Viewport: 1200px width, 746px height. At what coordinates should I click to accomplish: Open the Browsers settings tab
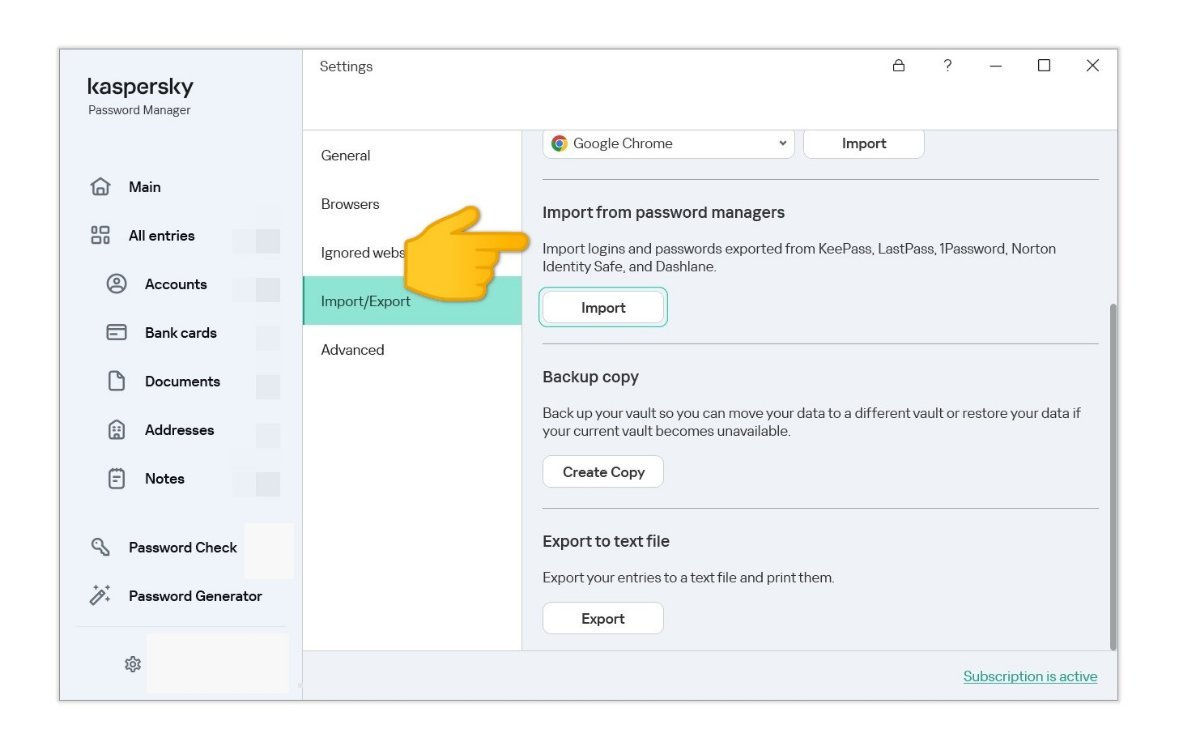pyautogui.click(x=350, y=204)
